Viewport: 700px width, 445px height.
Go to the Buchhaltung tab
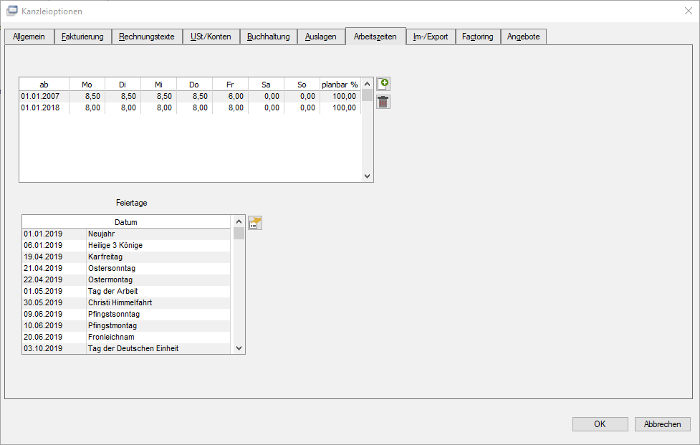(x=268, y=37)
